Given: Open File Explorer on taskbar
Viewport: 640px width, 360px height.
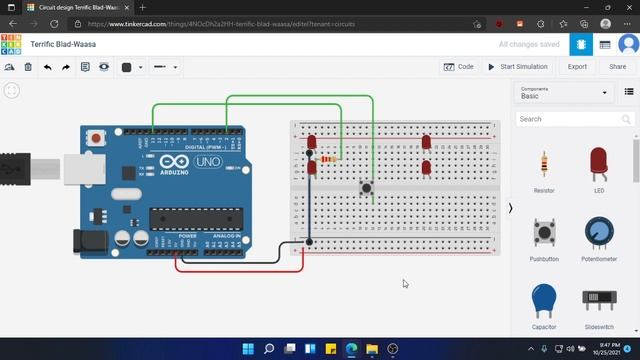Looking at the screenshot, I should 372,349.
